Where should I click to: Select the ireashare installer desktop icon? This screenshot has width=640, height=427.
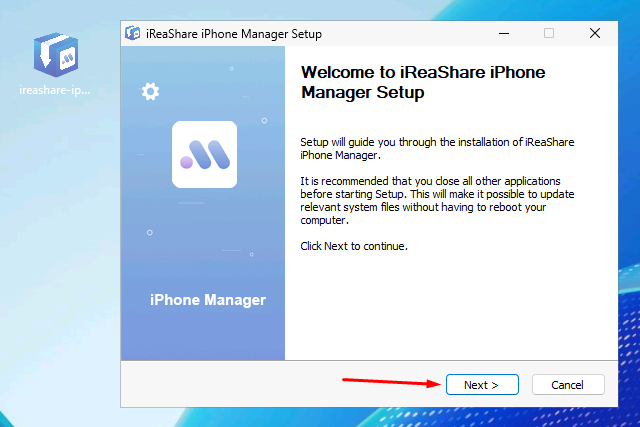pos(55,54)
